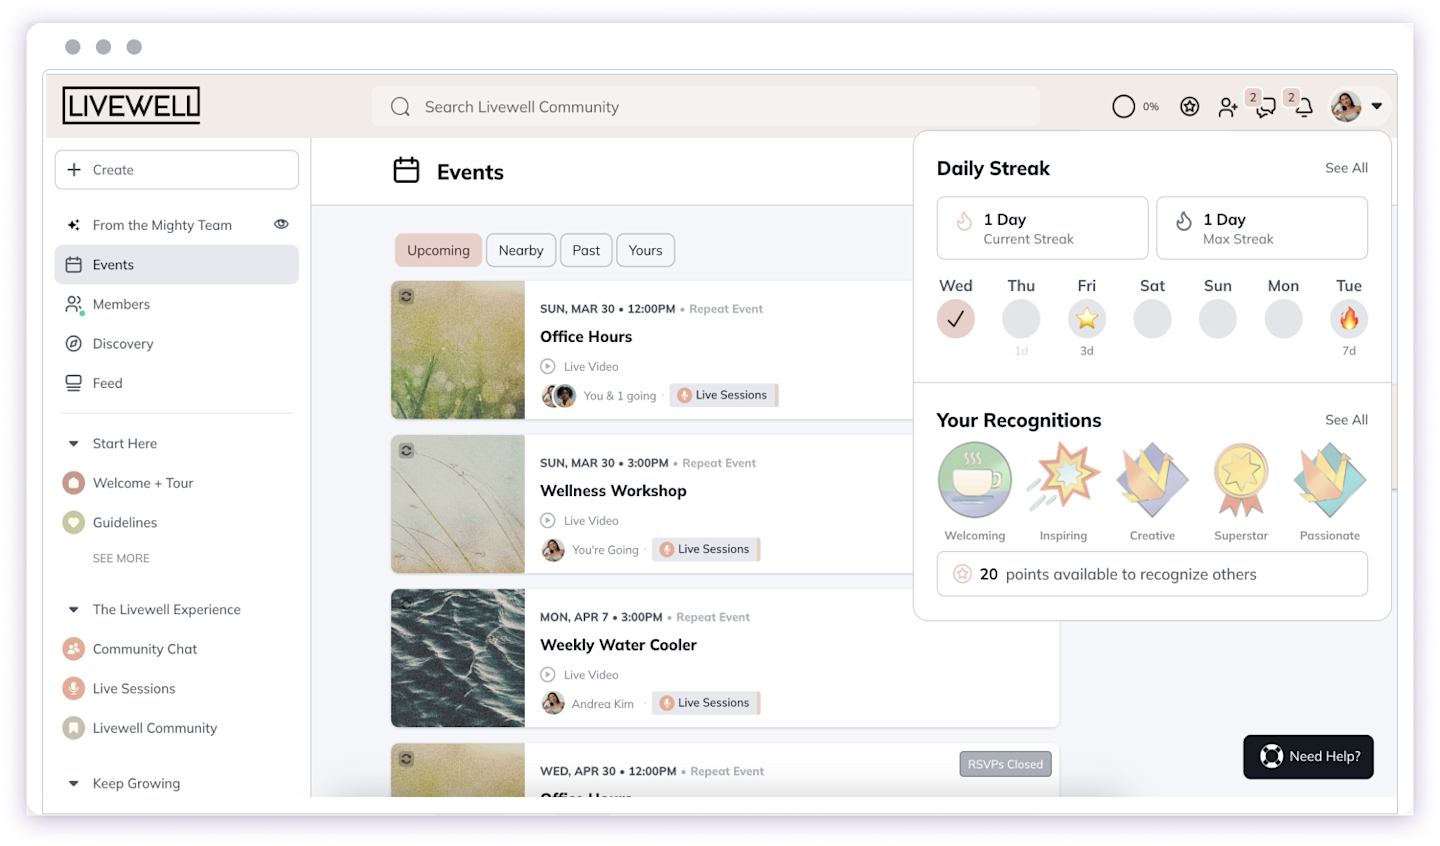Toggle visibility eye next to Mighty Team
The height and width of the screenshot is (846, 1440).
tap(281, 224)
